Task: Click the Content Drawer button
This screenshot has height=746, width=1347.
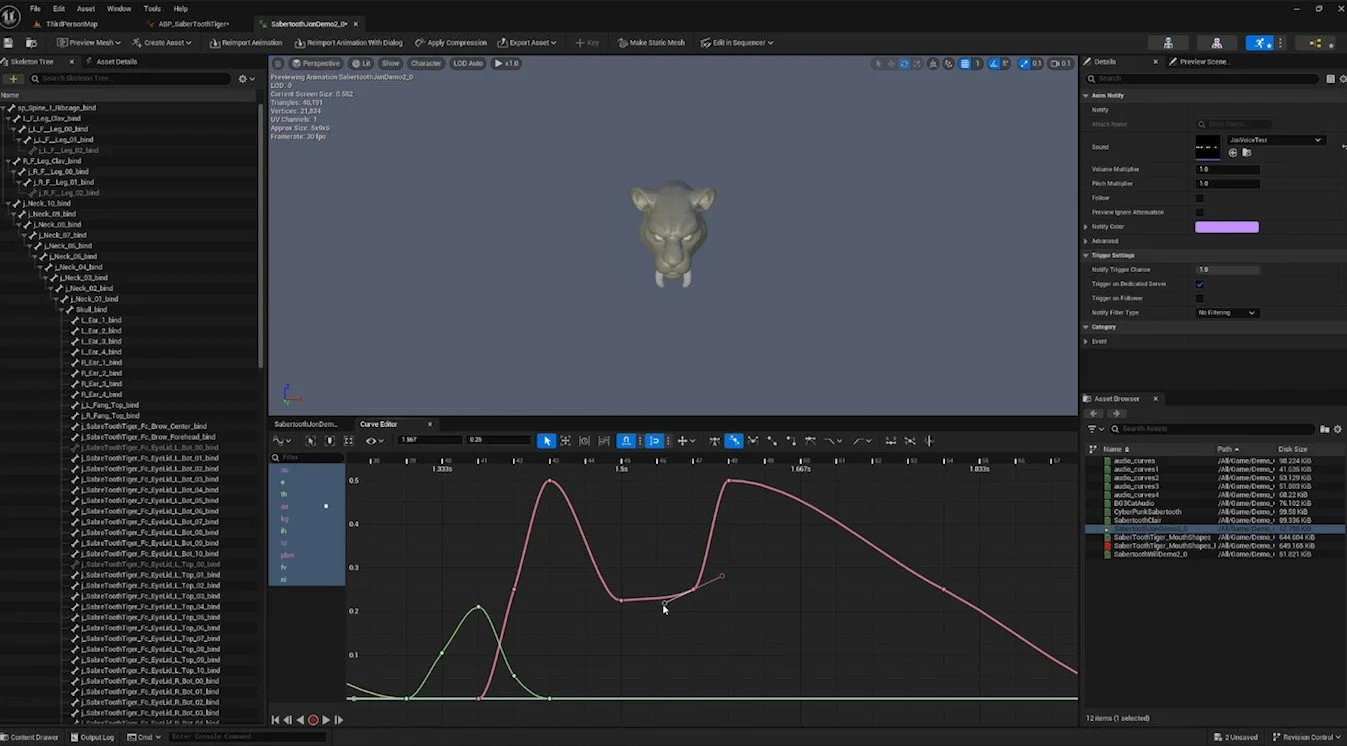Action: tap(30, 737)
